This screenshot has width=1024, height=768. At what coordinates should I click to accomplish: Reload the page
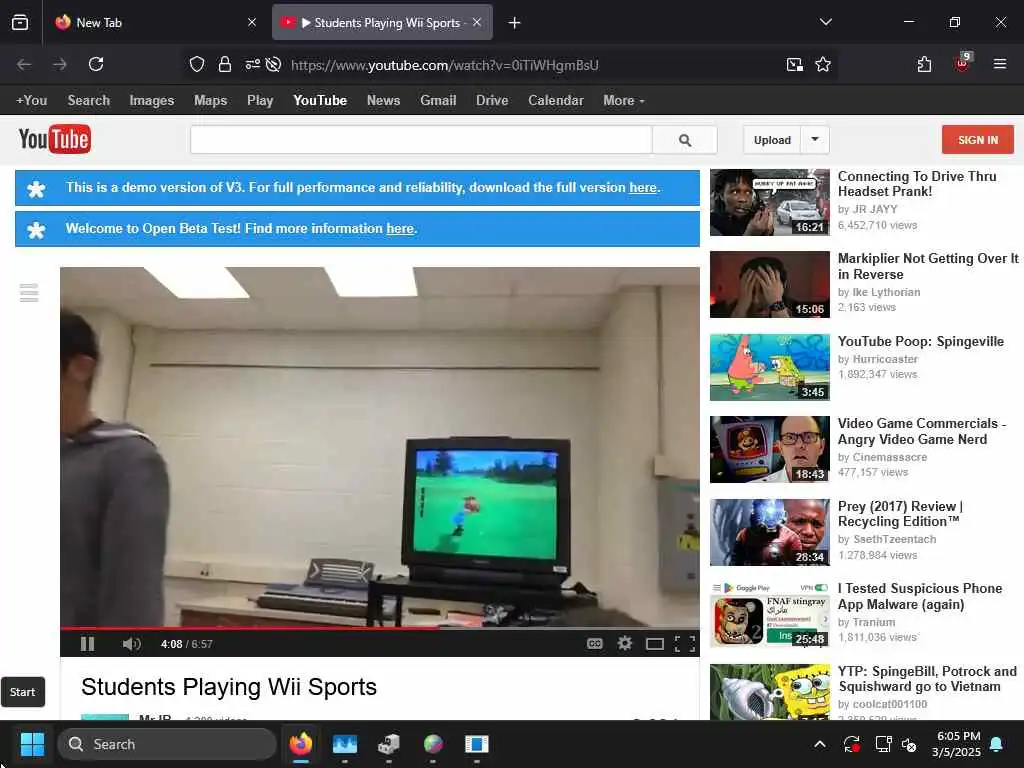tap(96, 64)
